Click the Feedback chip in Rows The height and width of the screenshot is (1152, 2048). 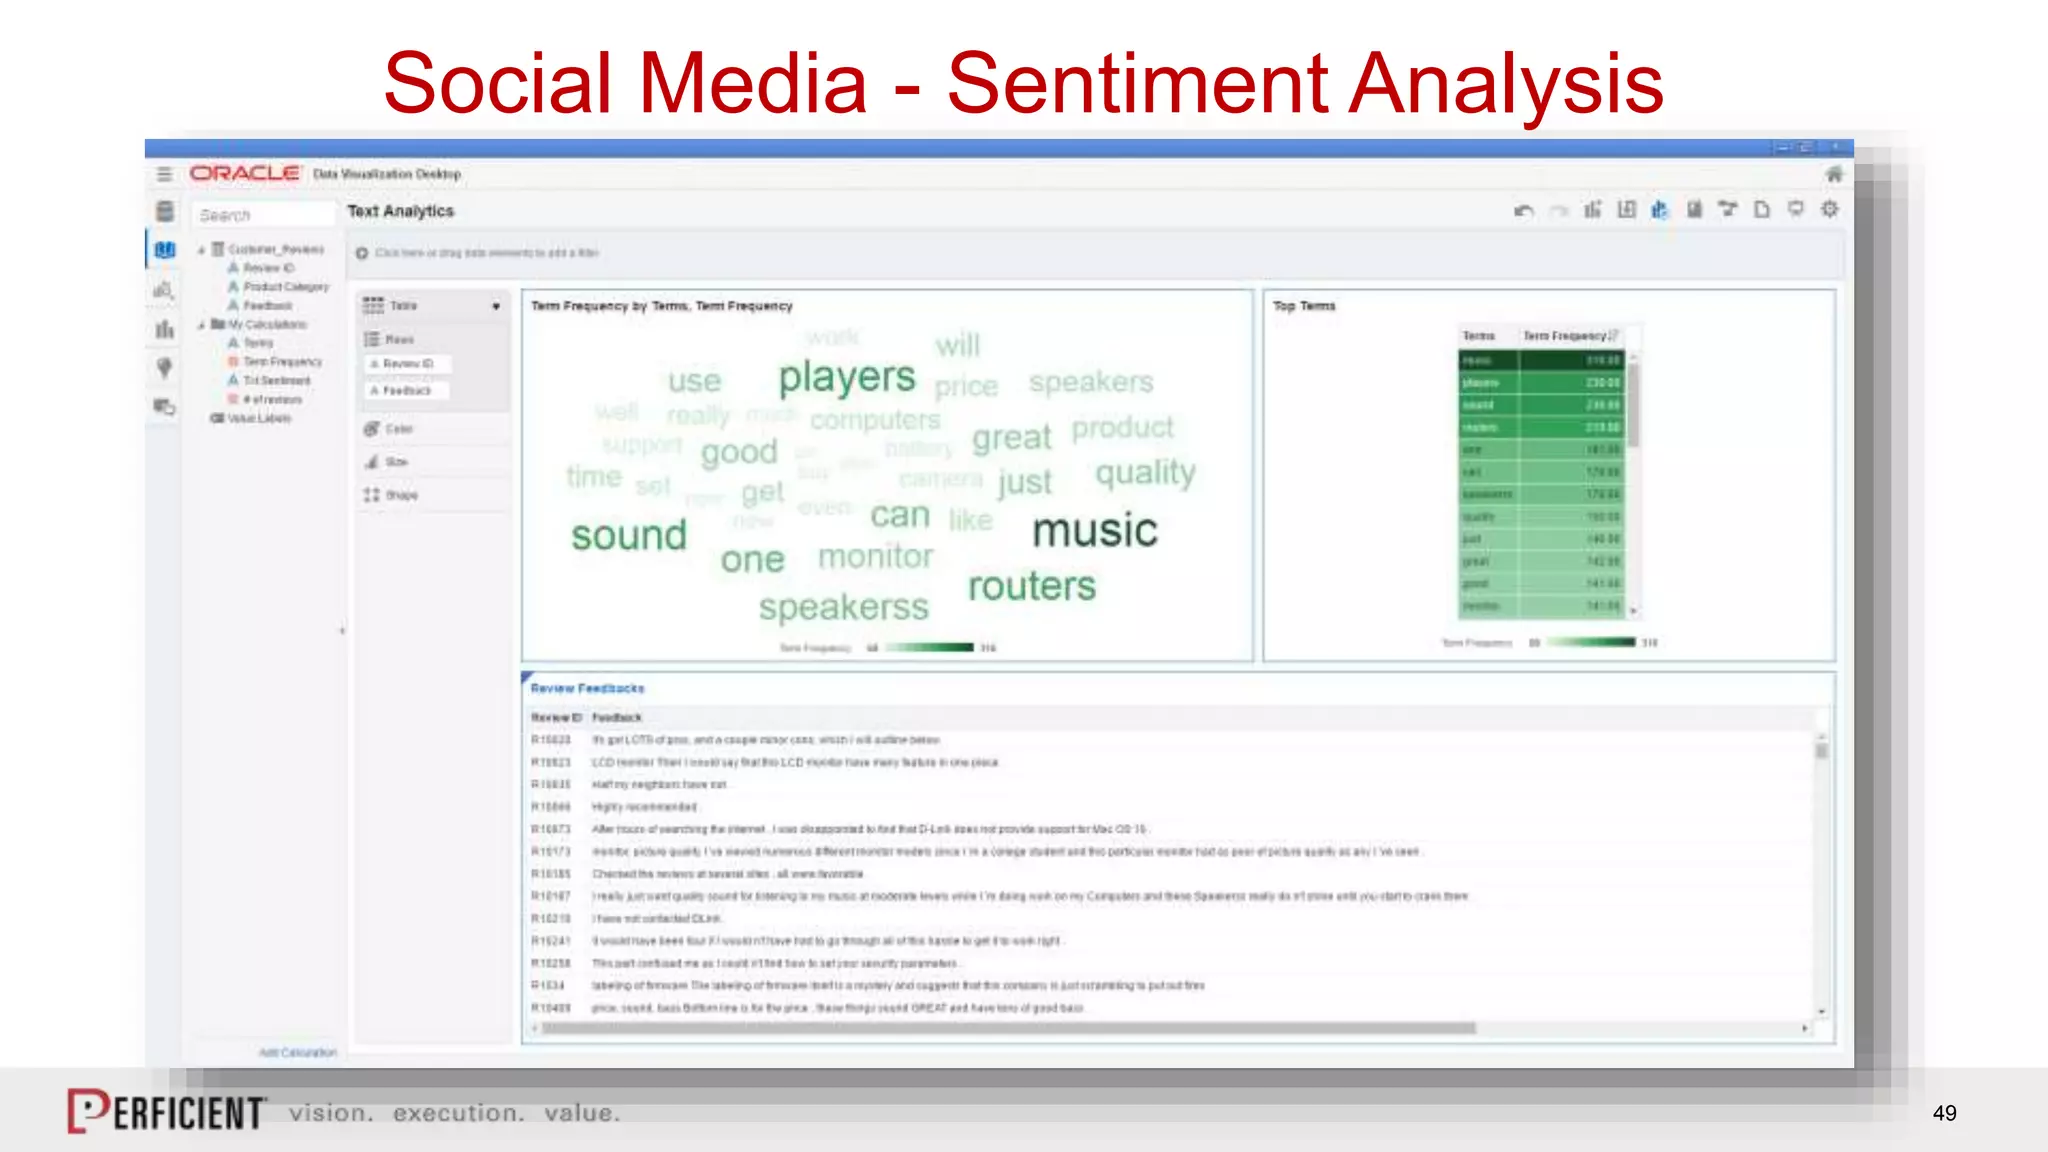point(407,391)
